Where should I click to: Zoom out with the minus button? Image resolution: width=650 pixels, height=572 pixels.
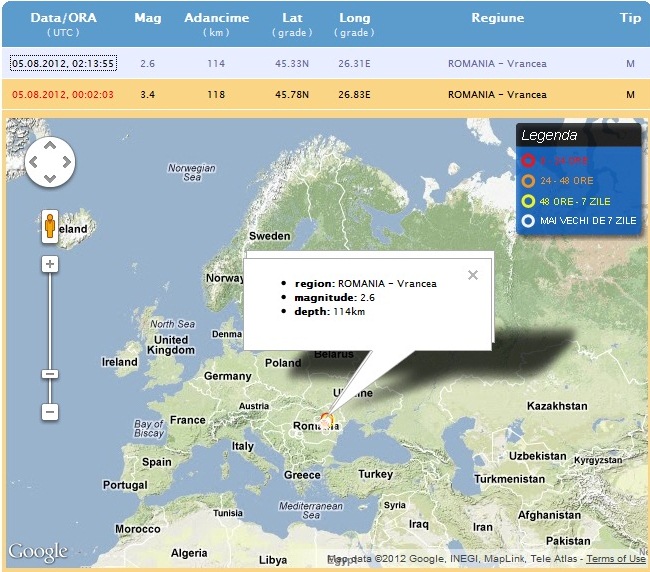[50, 412]
